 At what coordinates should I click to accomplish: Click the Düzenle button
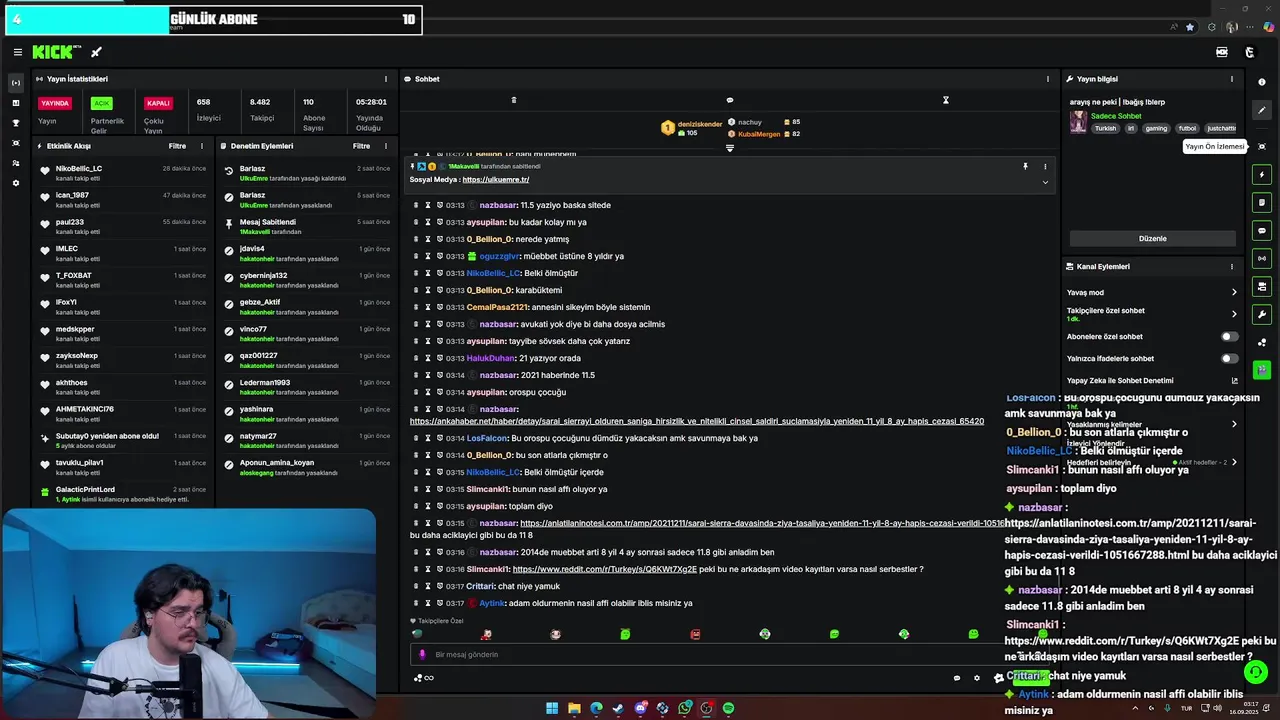pyautogui.click(x=1153, y=239)
